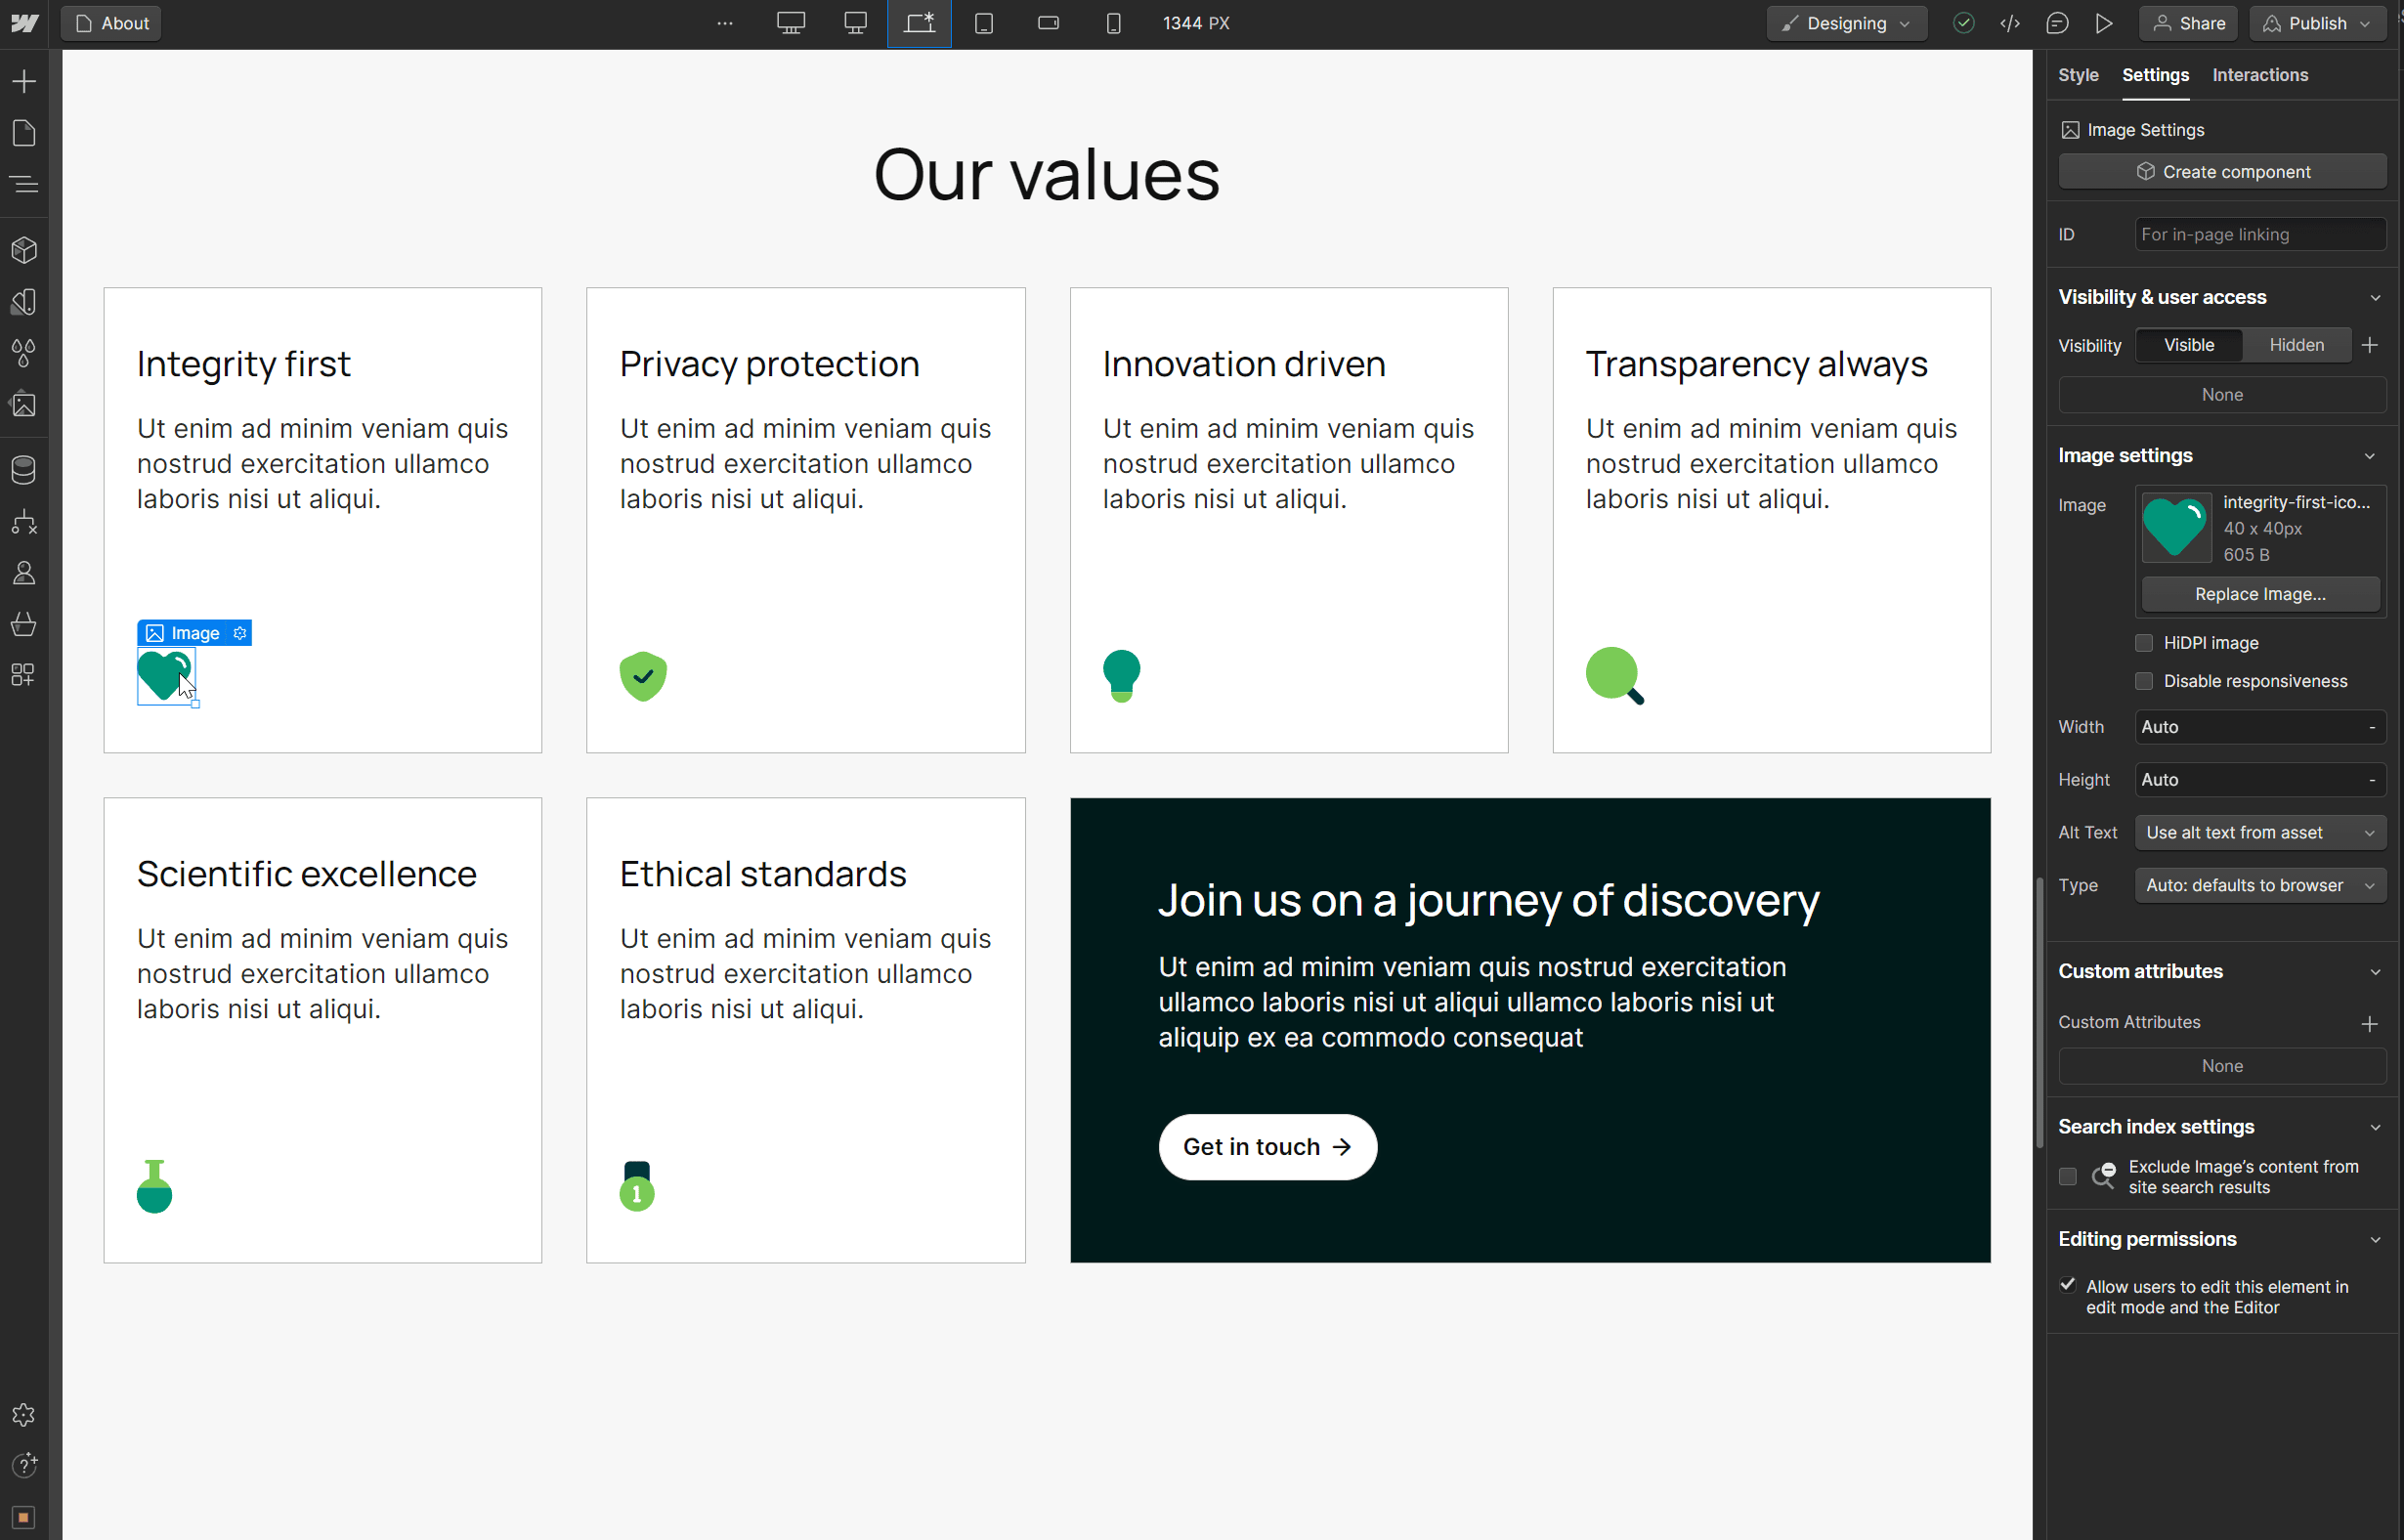Open the Designing mode dropdown
Image resolution: width=2404 pixels, height=1540 pixels.
tap(1846, 23)
